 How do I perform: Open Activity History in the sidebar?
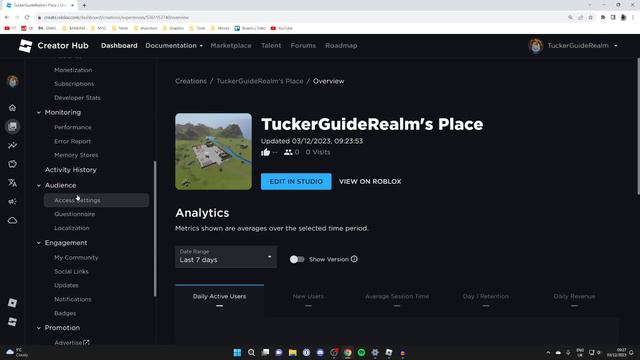[71, 170]
